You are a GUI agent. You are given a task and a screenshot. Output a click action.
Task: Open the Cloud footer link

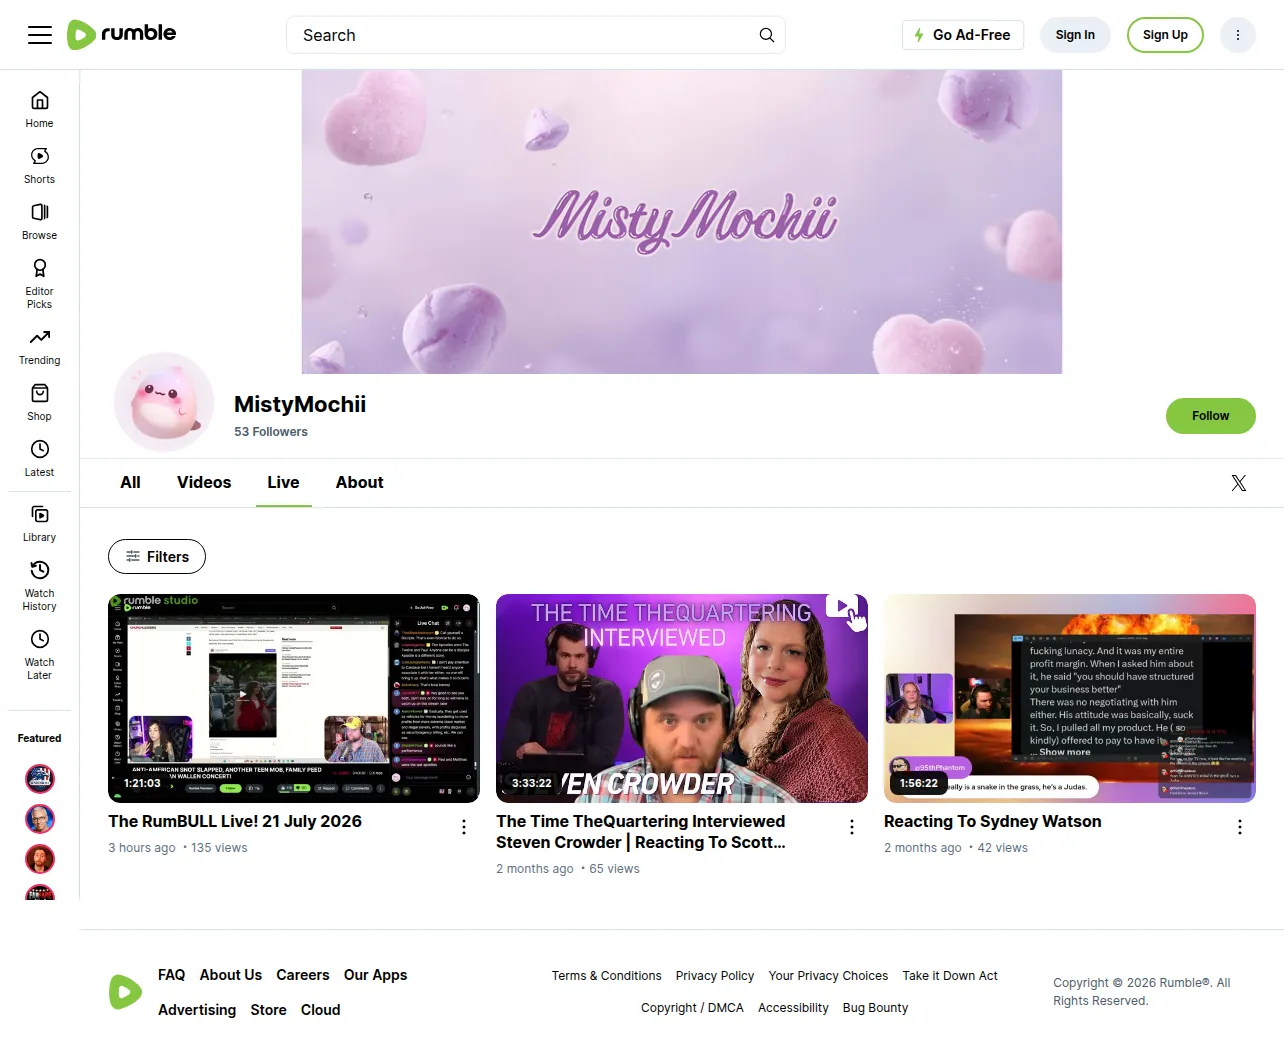click(x=321, y=1010)
